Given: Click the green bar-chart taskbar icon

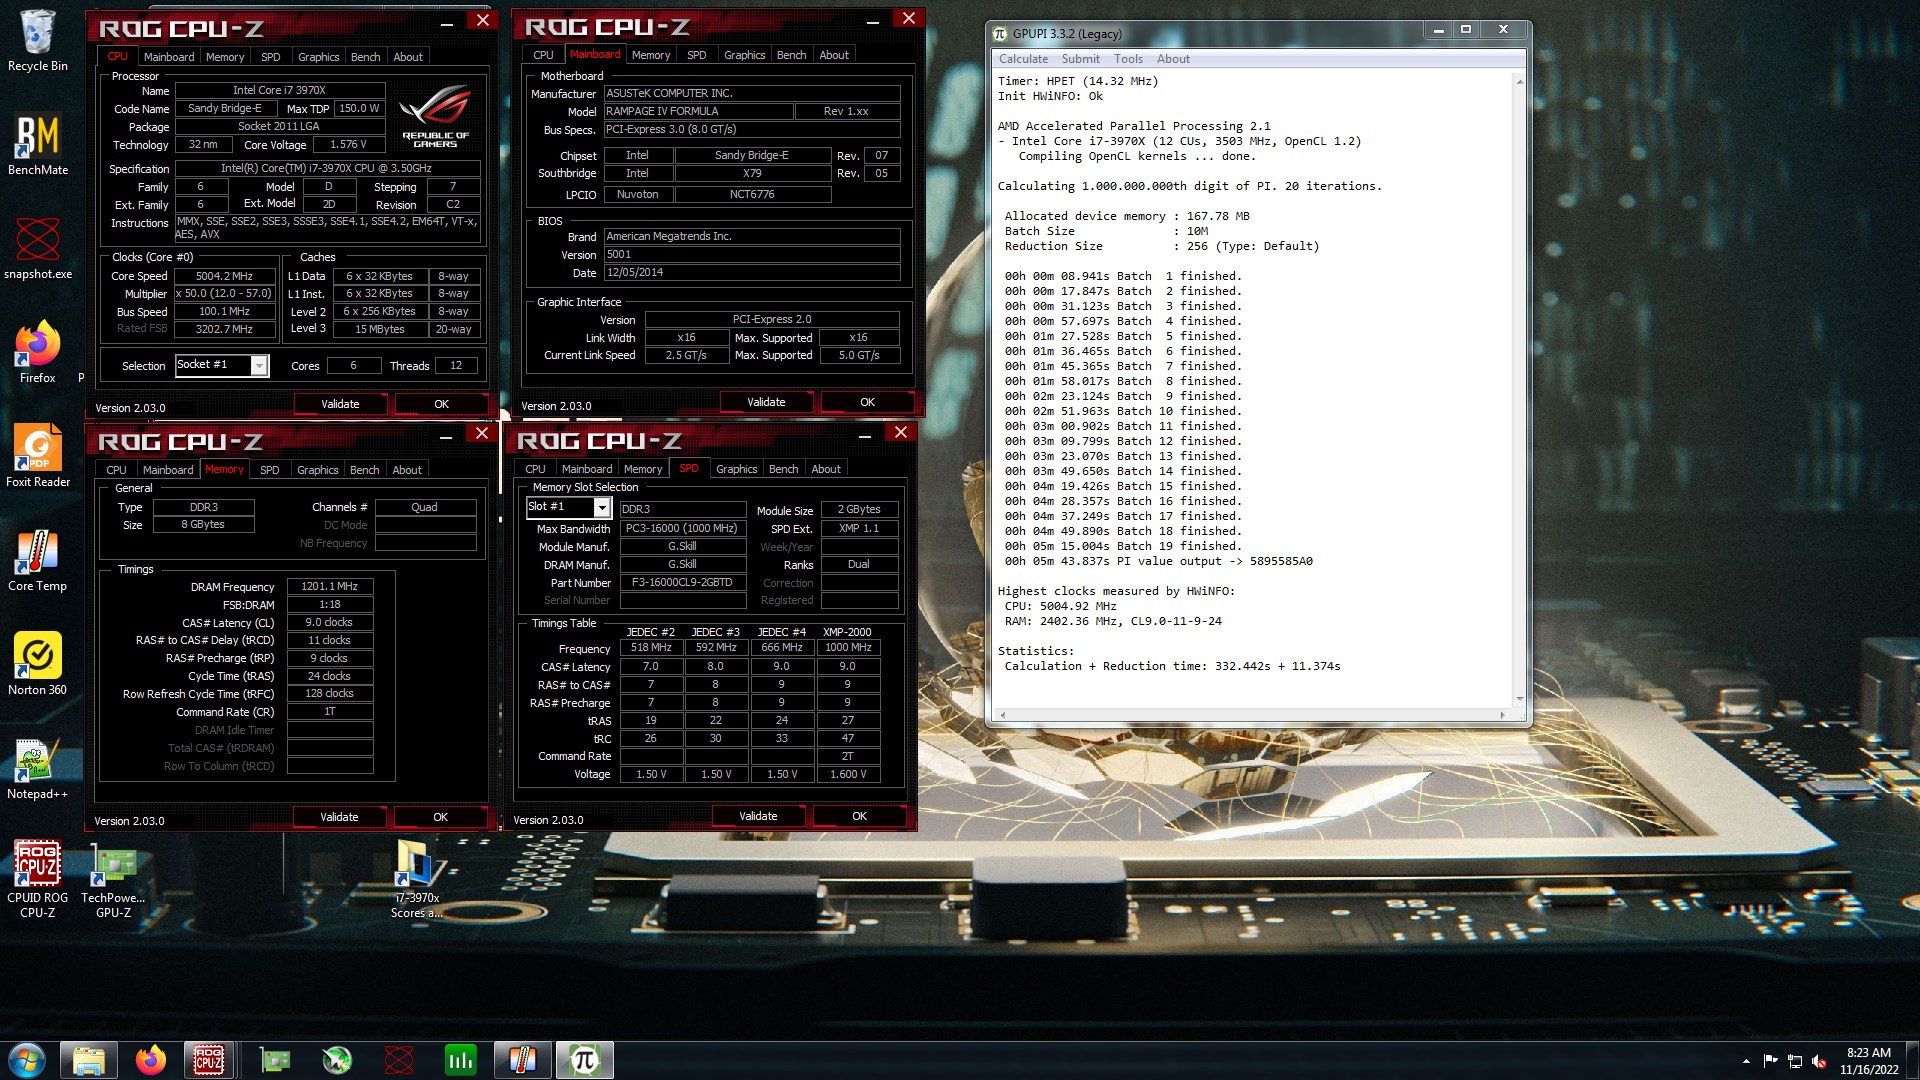Looking at the screenshot, I should (460, 1060).
